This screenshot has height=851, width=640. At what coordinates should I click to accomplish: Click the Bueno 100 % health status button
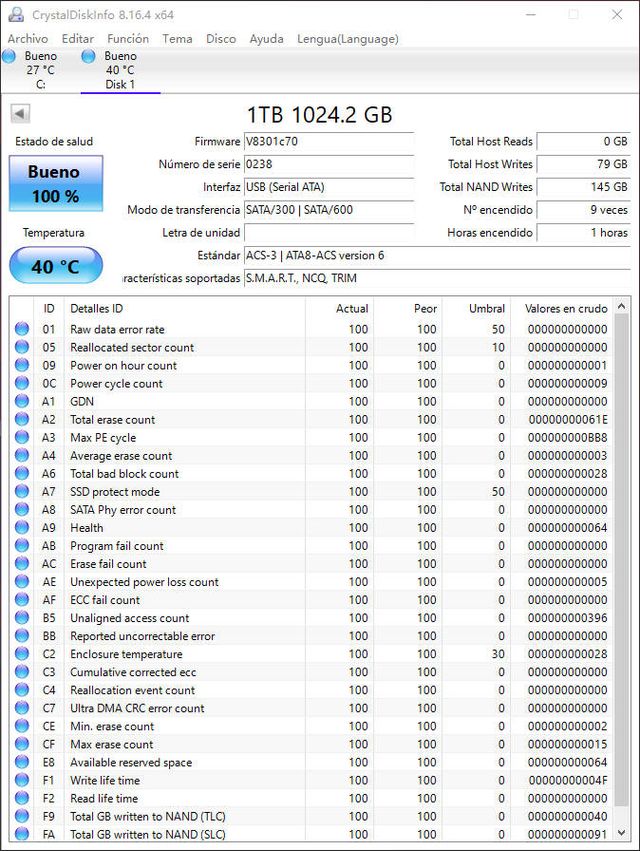pyautogui.click(x=54, y=183)
